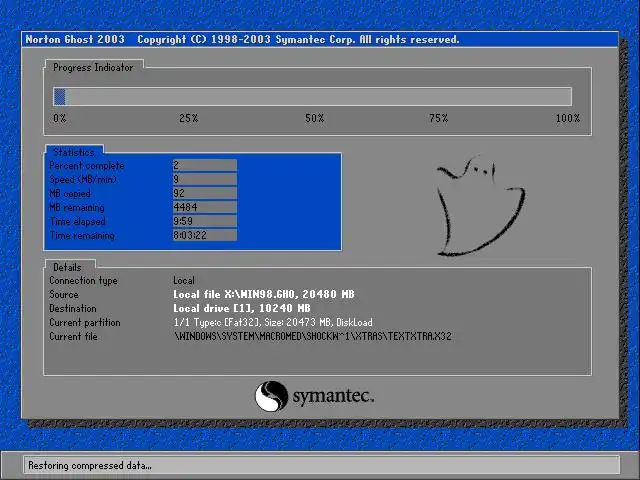This screenshot has width=640, height=480.
Task: Click the MB remaining label
Action: (x=77, y=207)
